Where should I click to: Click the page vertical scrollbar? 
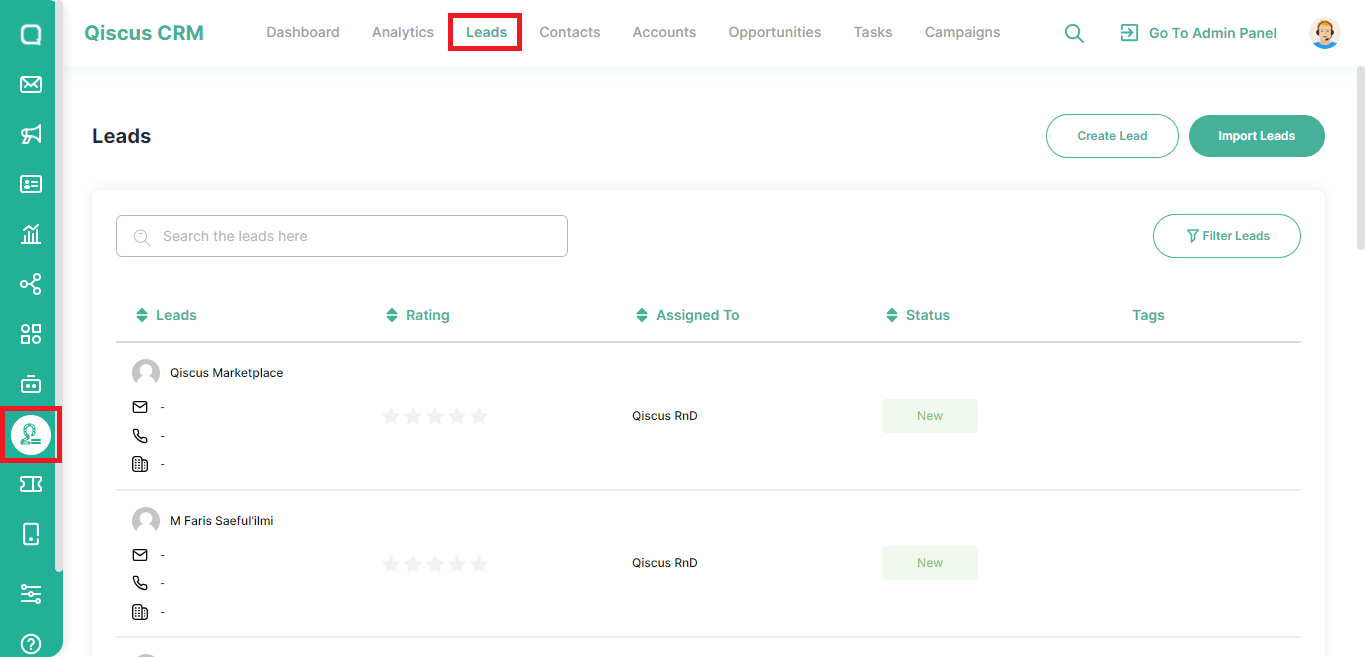click(1360, 158)
